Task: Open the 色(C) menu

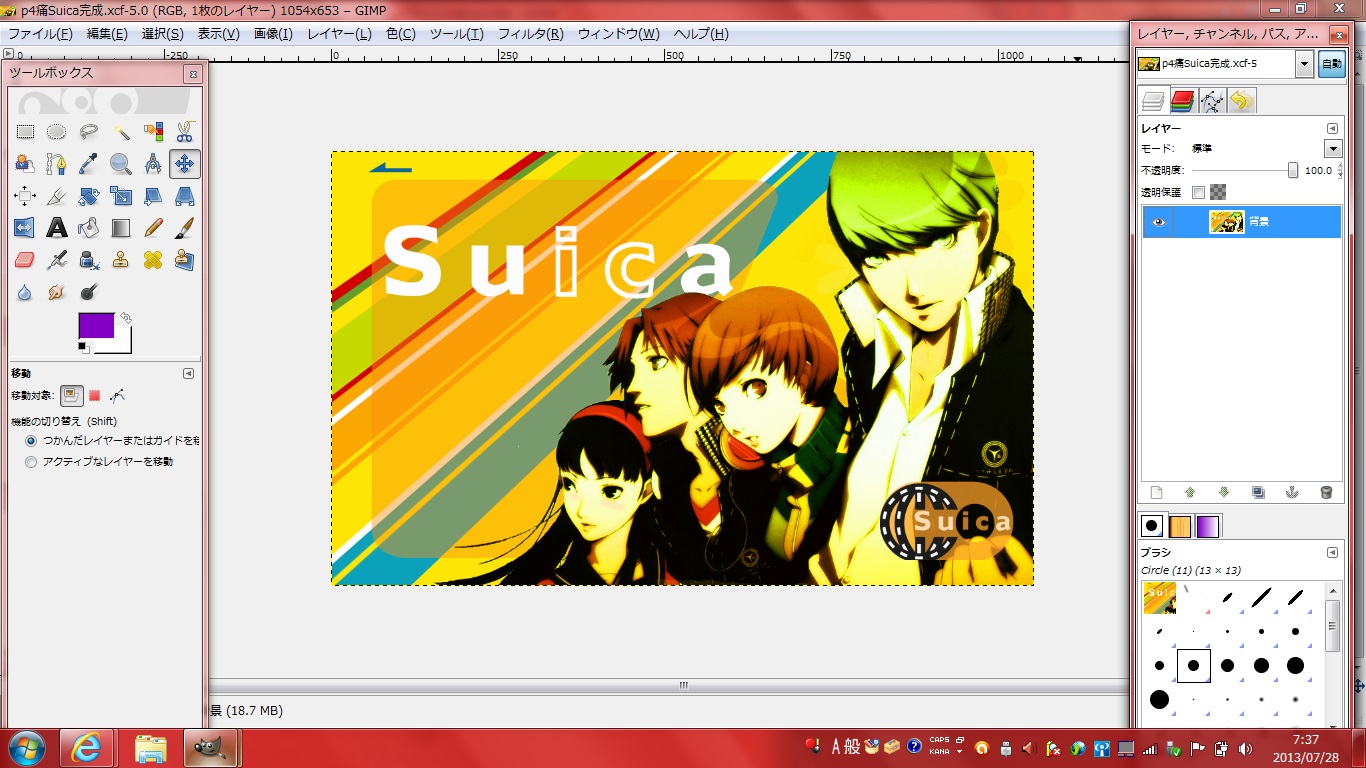Action: click(400, 33)
